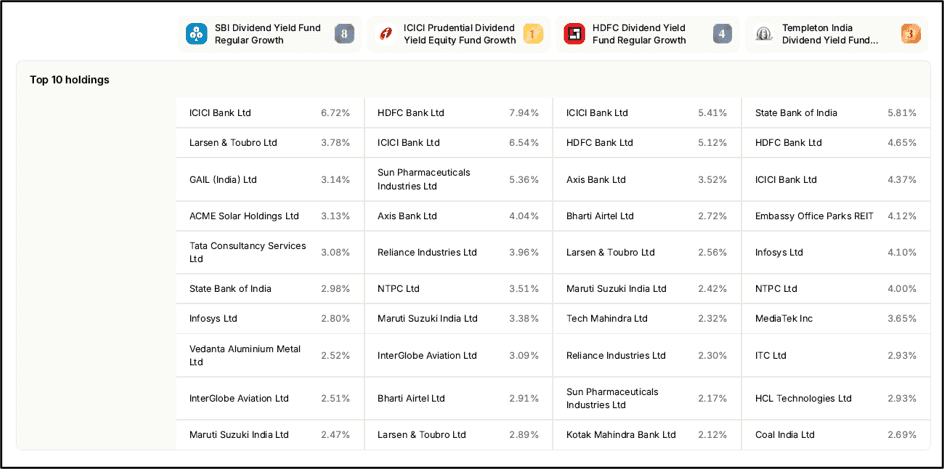
Task: Click the rank 8 badge on SBI fund
Action: click(x=344, y=34)
